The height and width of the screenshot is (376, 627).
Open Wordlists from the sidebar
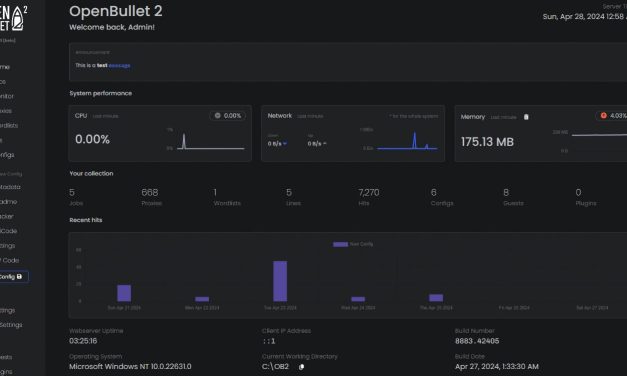tap(9, 125)
